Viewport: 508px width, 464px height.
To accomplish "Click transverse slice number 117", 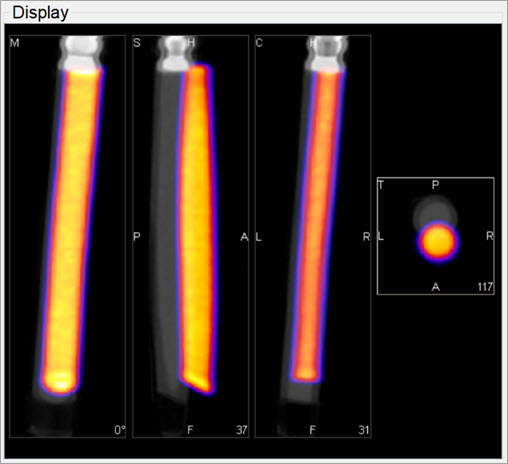I will (485, 287).
